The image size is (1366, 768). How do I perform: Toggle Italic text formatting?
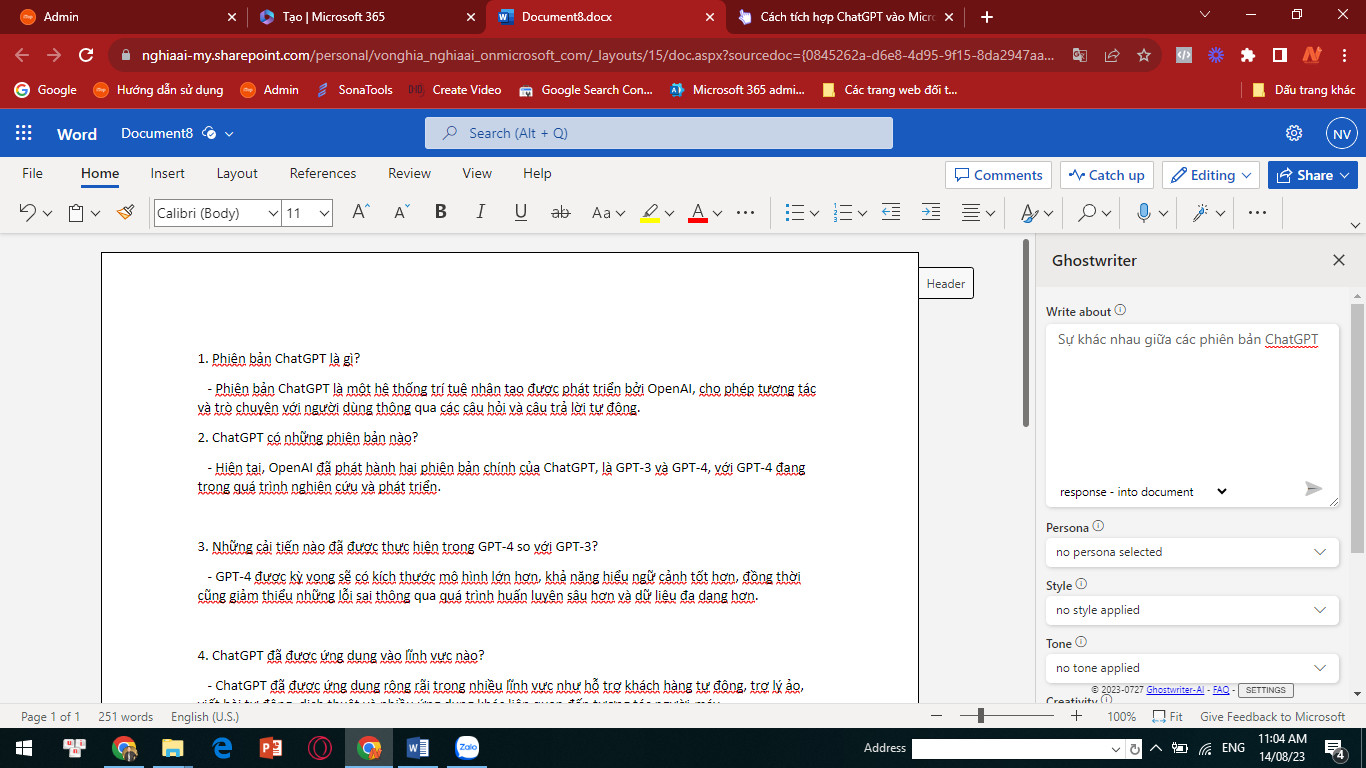click(x=480, y=213)
